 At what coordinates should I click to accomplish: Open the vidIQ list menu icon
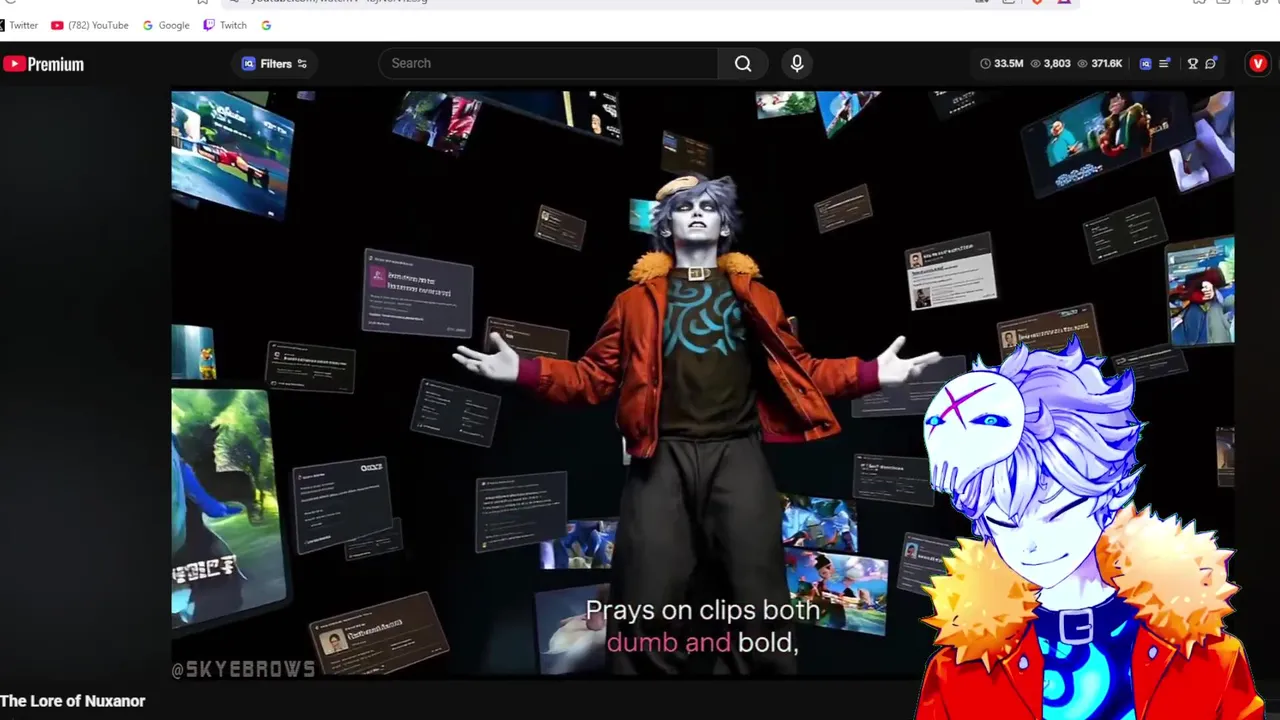pyautogui.click(x=1164, y=64)
